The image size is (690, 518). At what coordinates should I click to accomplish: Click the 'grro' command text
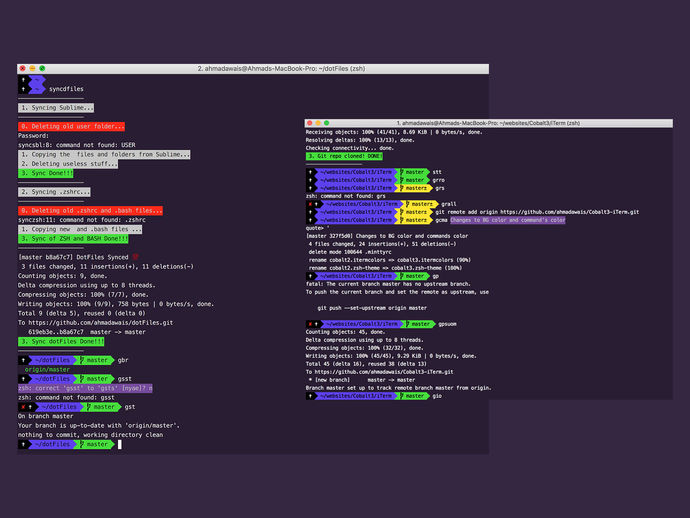pos(438,180)
